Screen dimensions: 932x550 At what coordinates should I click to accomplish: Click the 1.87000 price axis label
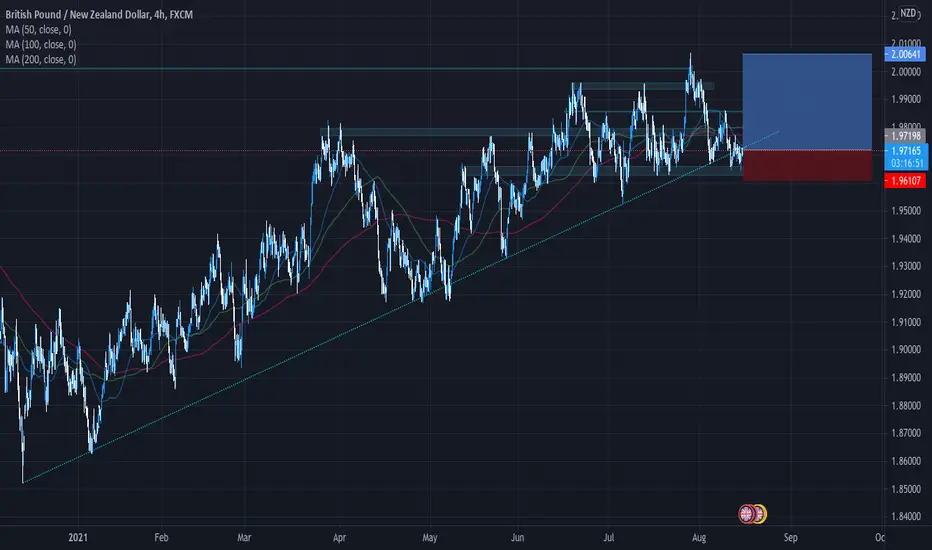point(905,433)
